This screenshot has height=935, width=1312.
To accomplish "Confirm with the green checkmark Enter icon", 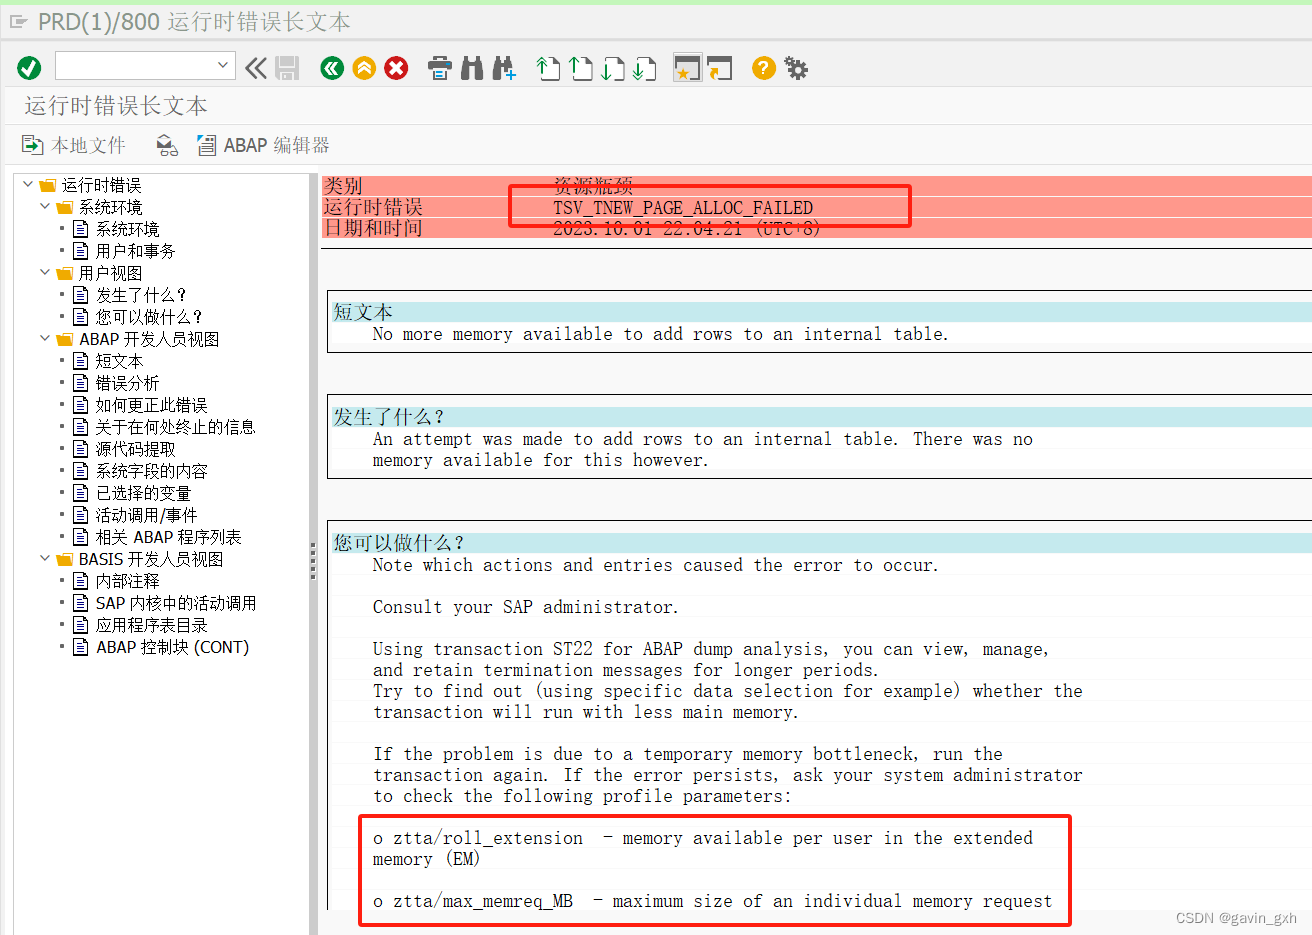I will [29, 68].
